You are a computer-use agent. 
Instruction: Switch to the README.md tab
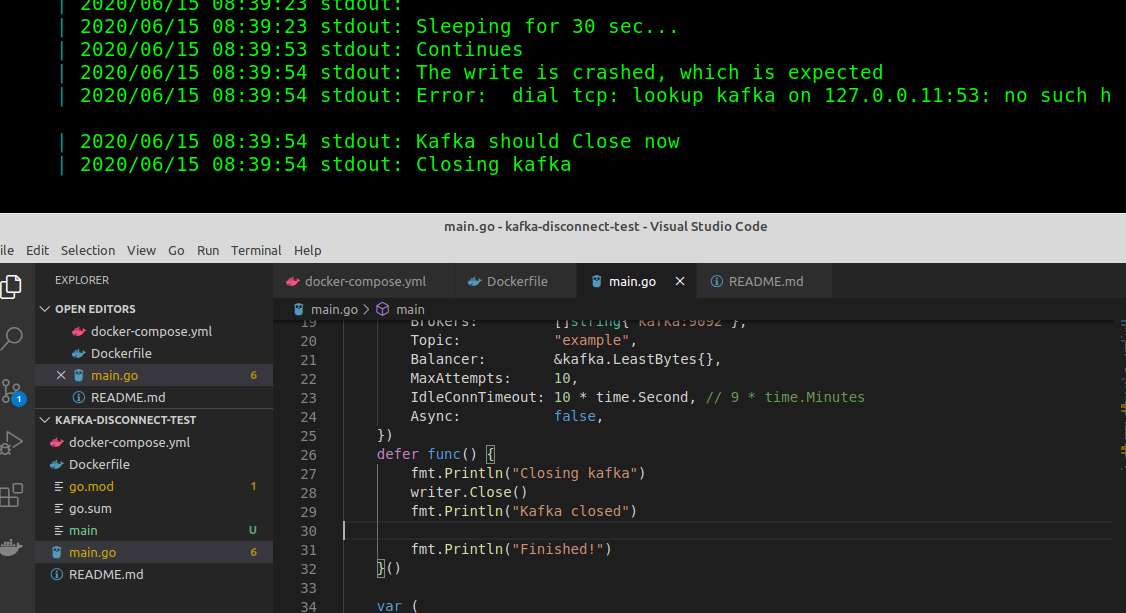coord(764,281)
